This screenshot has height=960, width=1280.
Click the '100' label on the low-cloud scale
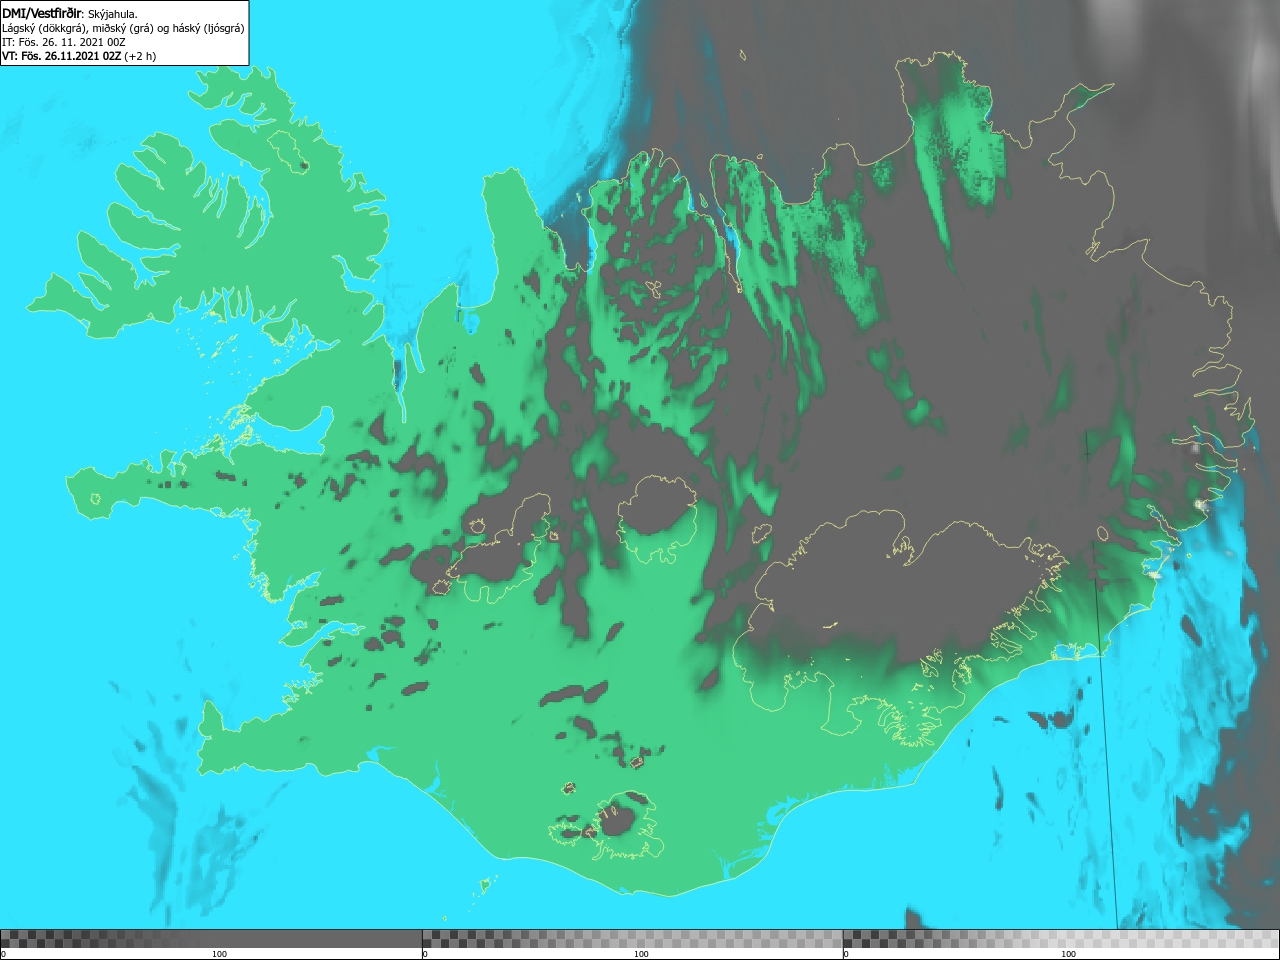(220, 954)
